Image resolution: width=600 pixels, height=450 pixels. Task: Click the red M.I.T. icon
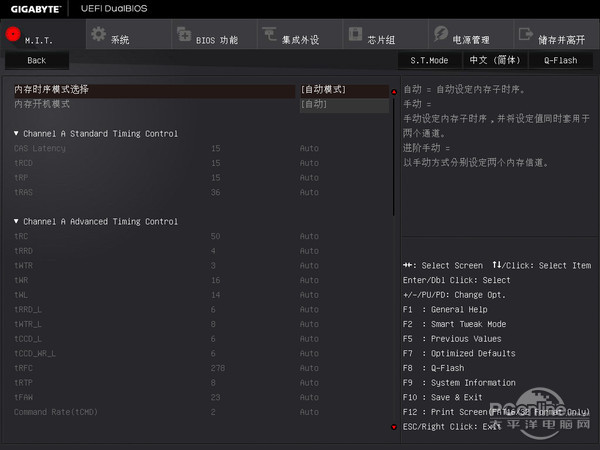coord(14,34)
